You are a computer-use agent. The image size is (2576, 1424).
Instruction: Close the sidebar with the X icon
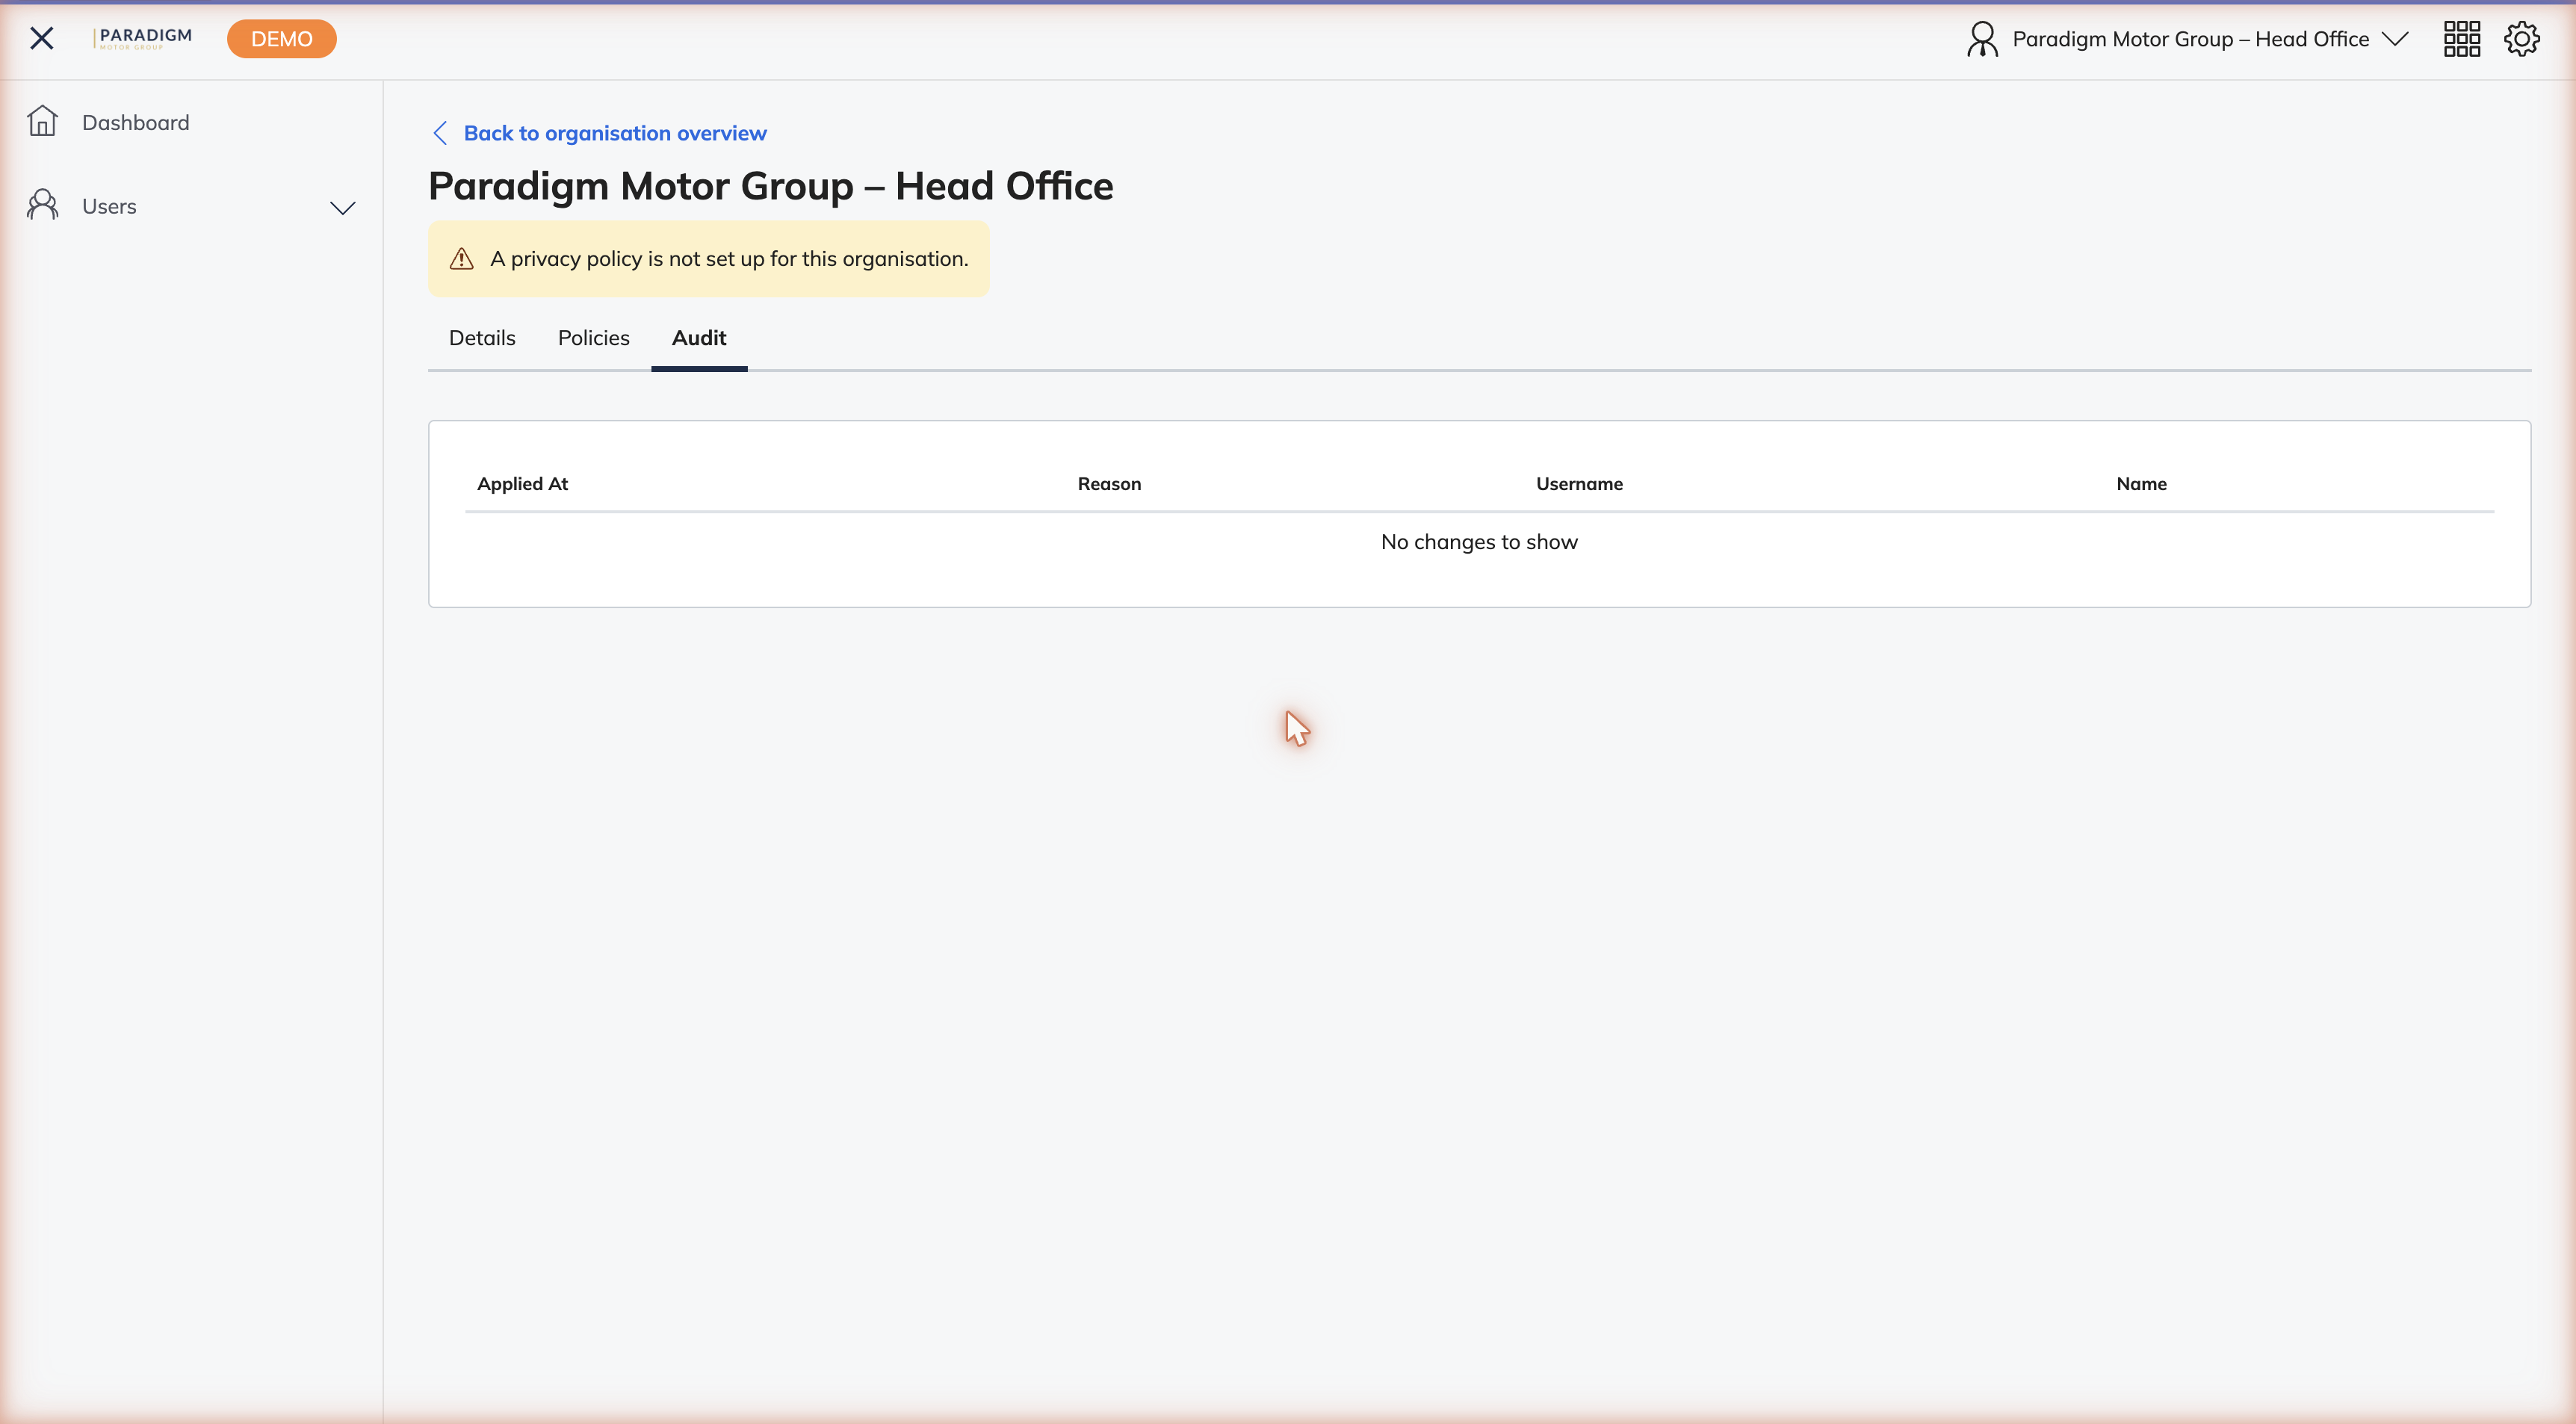pos(41,39)
